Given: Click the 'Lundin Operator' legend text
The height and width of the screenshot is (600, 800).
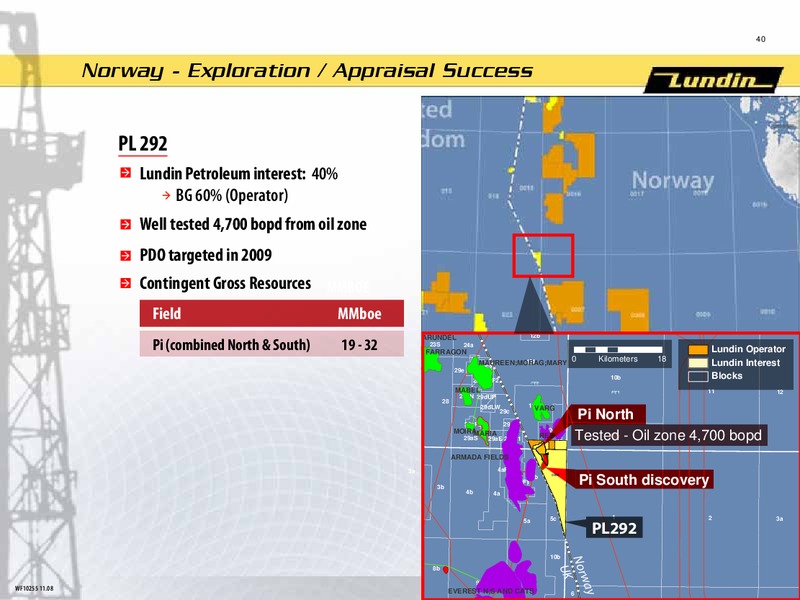Looking at the screenshot, I should (748, 349).
